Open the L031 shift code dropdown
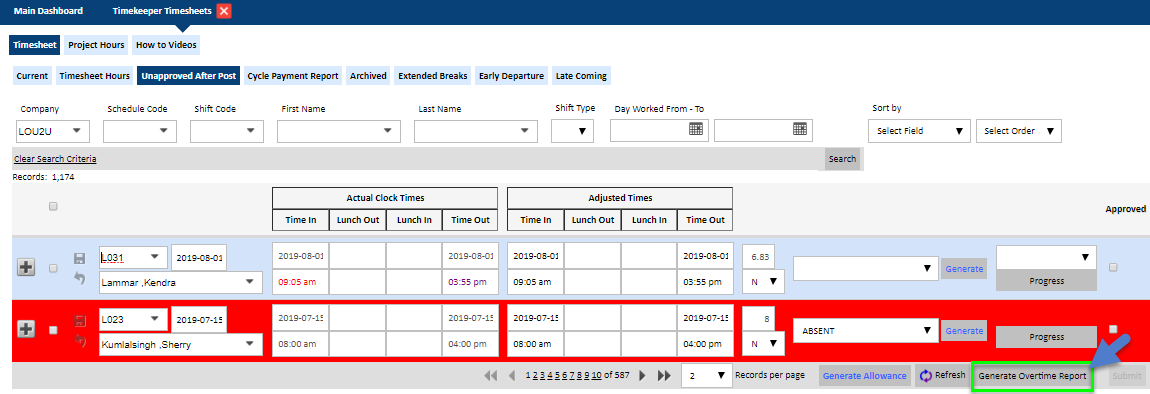 click(x=133, y=258)
